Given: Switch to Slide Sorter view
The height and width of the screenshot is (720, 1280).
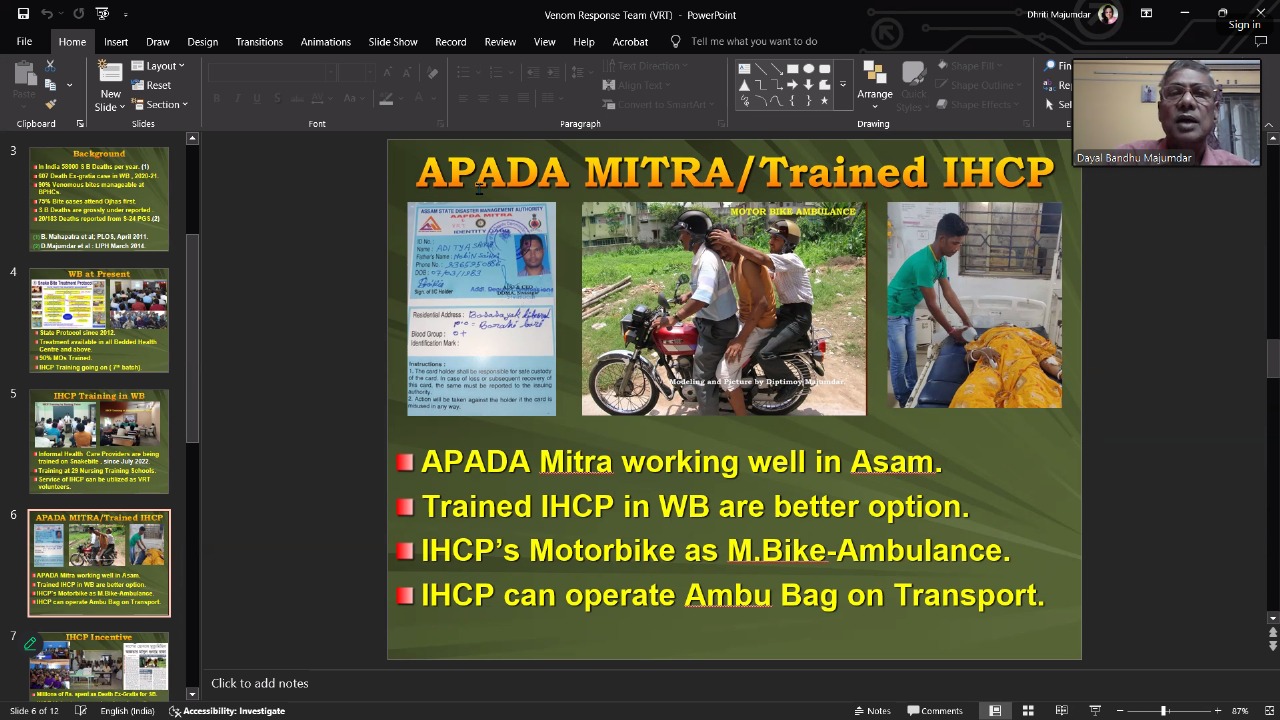Looking at the screenshot, I should (1028, 711).
